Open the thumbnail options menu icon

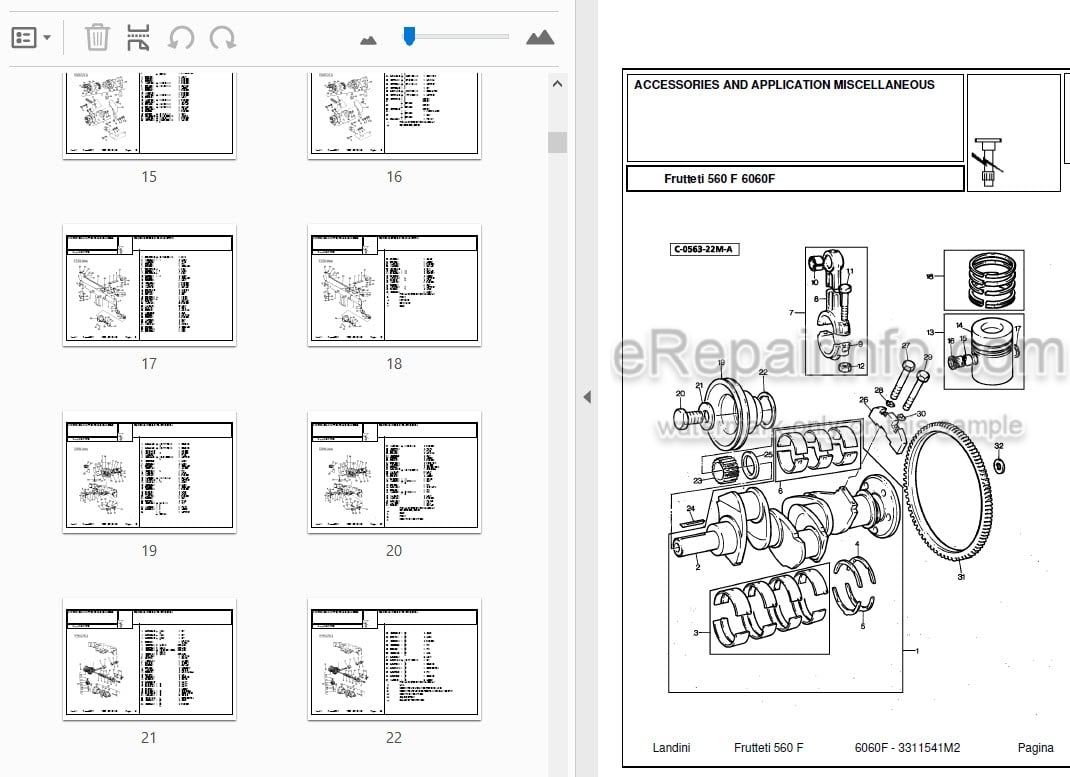[25, 38]
